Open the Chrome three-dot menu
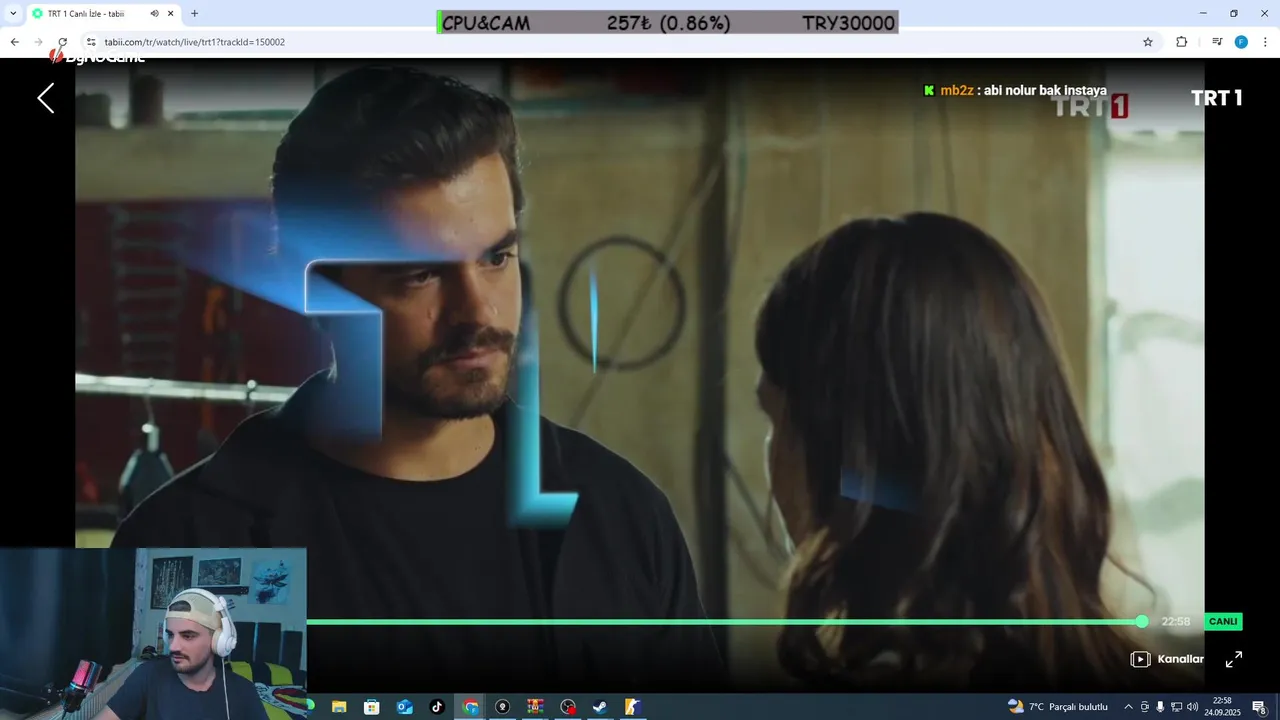The width and height of the screenshot is (1280, 720). [x=1265, y=42]
